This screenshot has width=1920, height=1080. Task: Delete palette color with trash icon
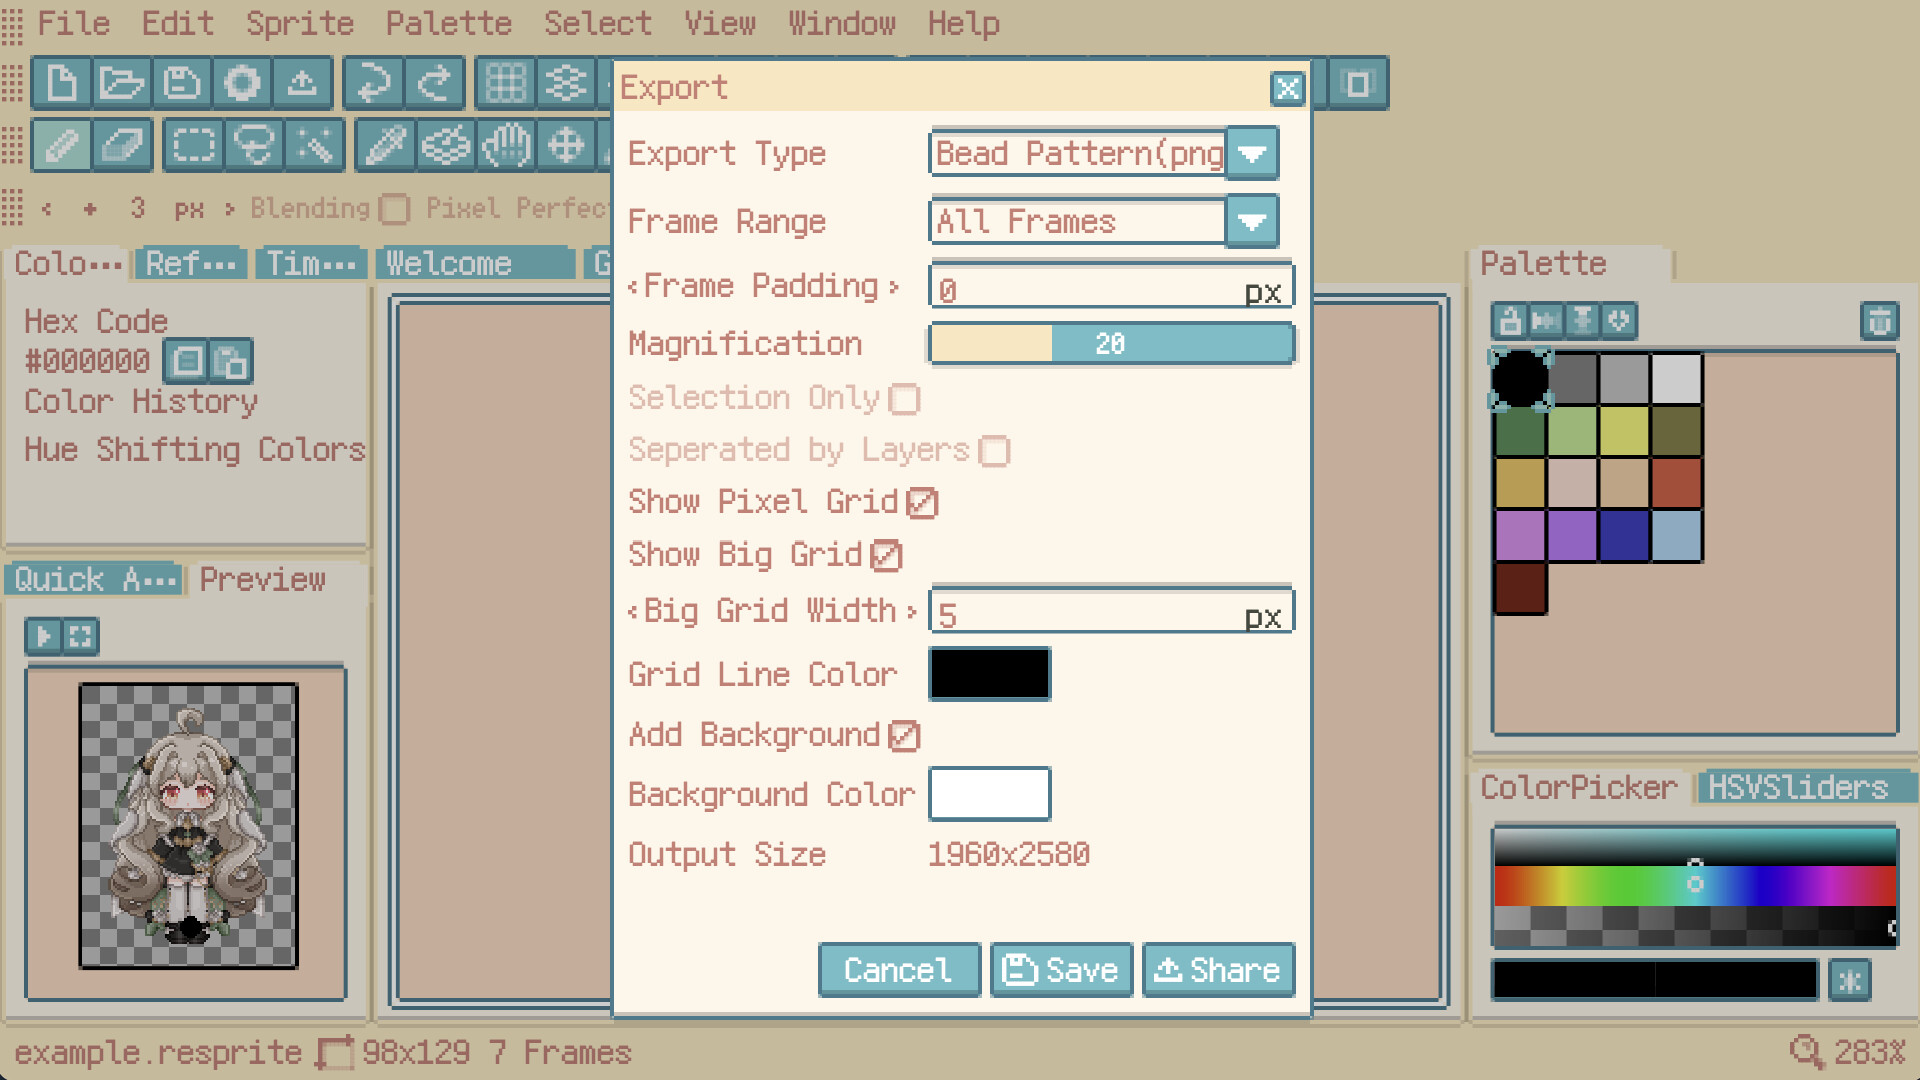1879,321
